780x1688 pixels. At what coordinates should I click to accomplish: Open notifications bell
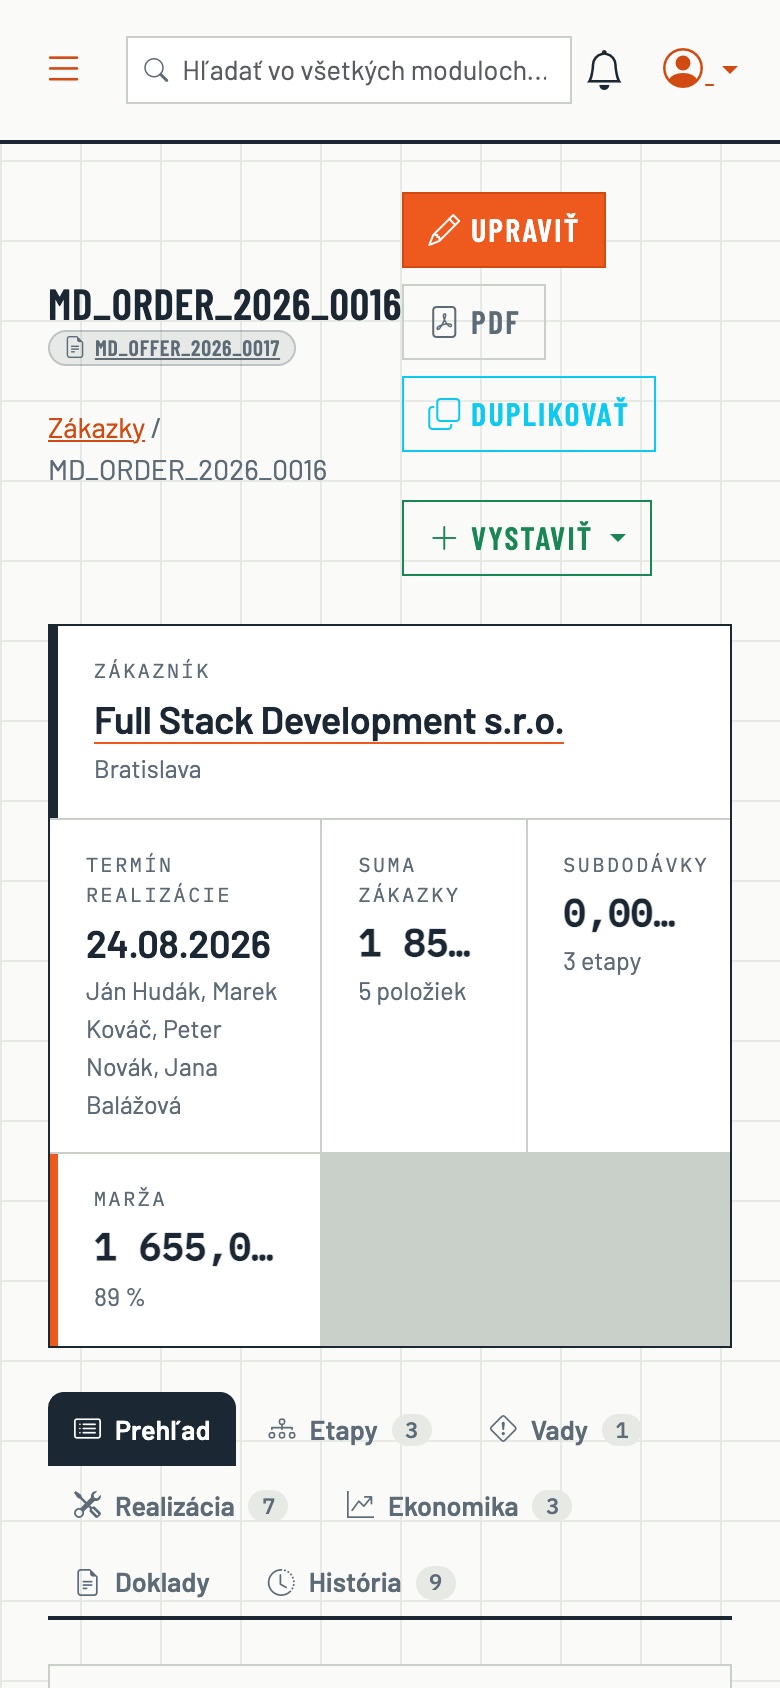point(604,70)
